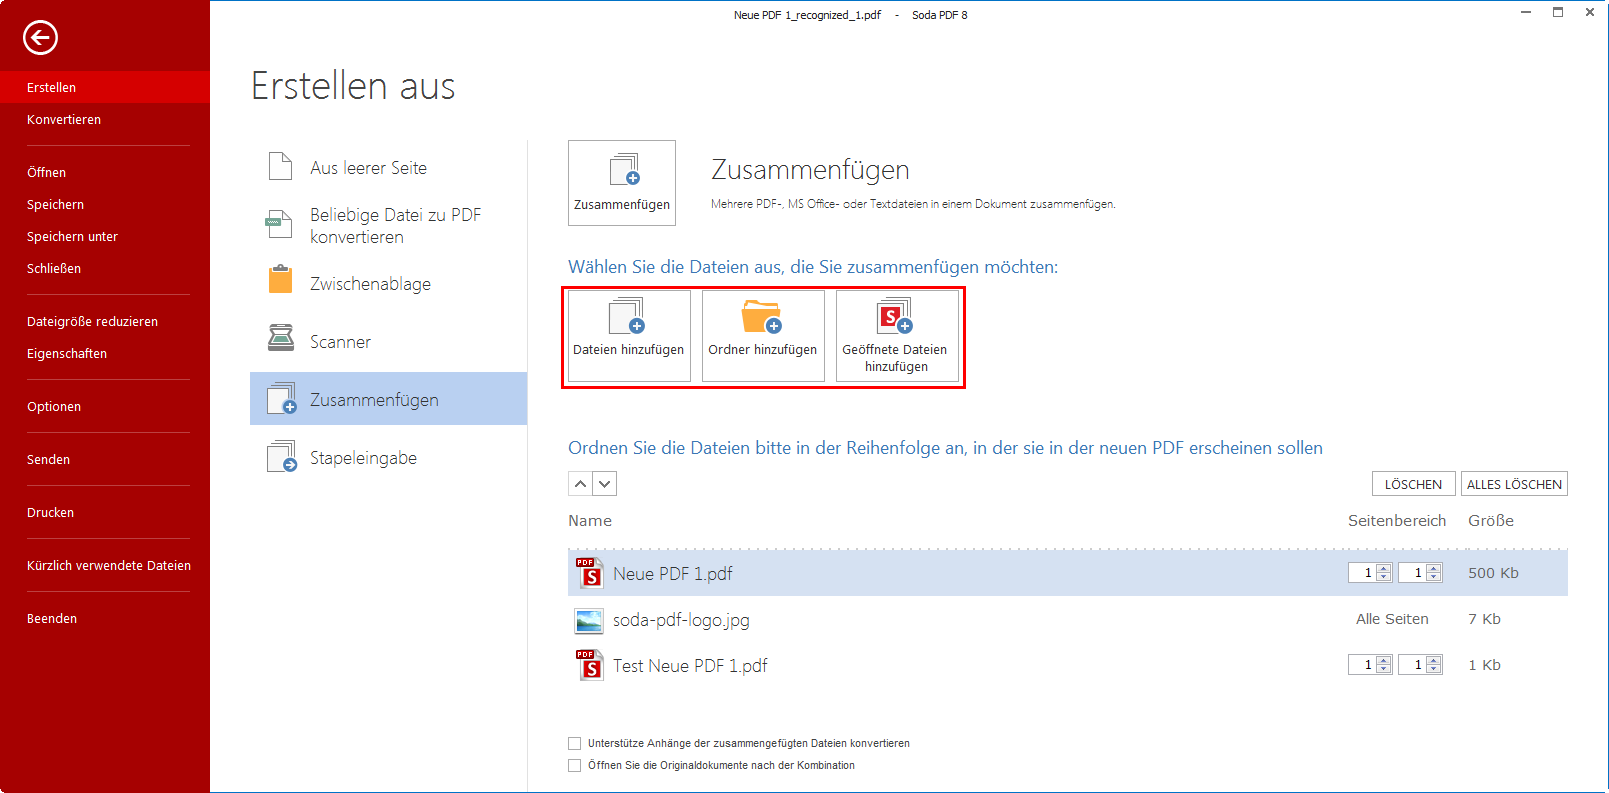Select soda-pdf-logo.jpg in file list
The image size is (1609, 793).
[681, 620]
